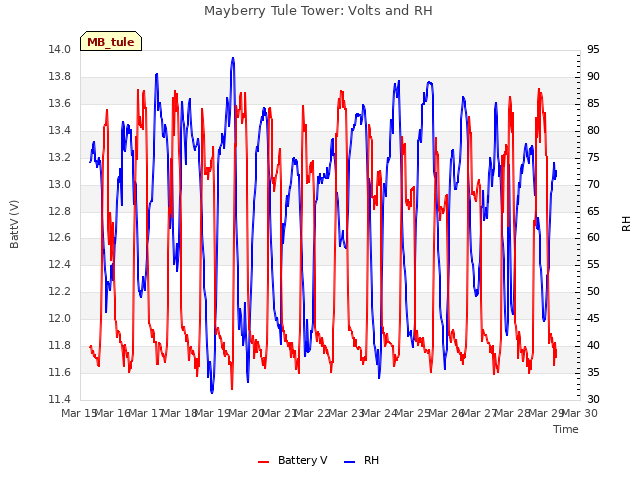Click the 12.4 left axis value
The image size is (640, 480).
click(60, 264)
